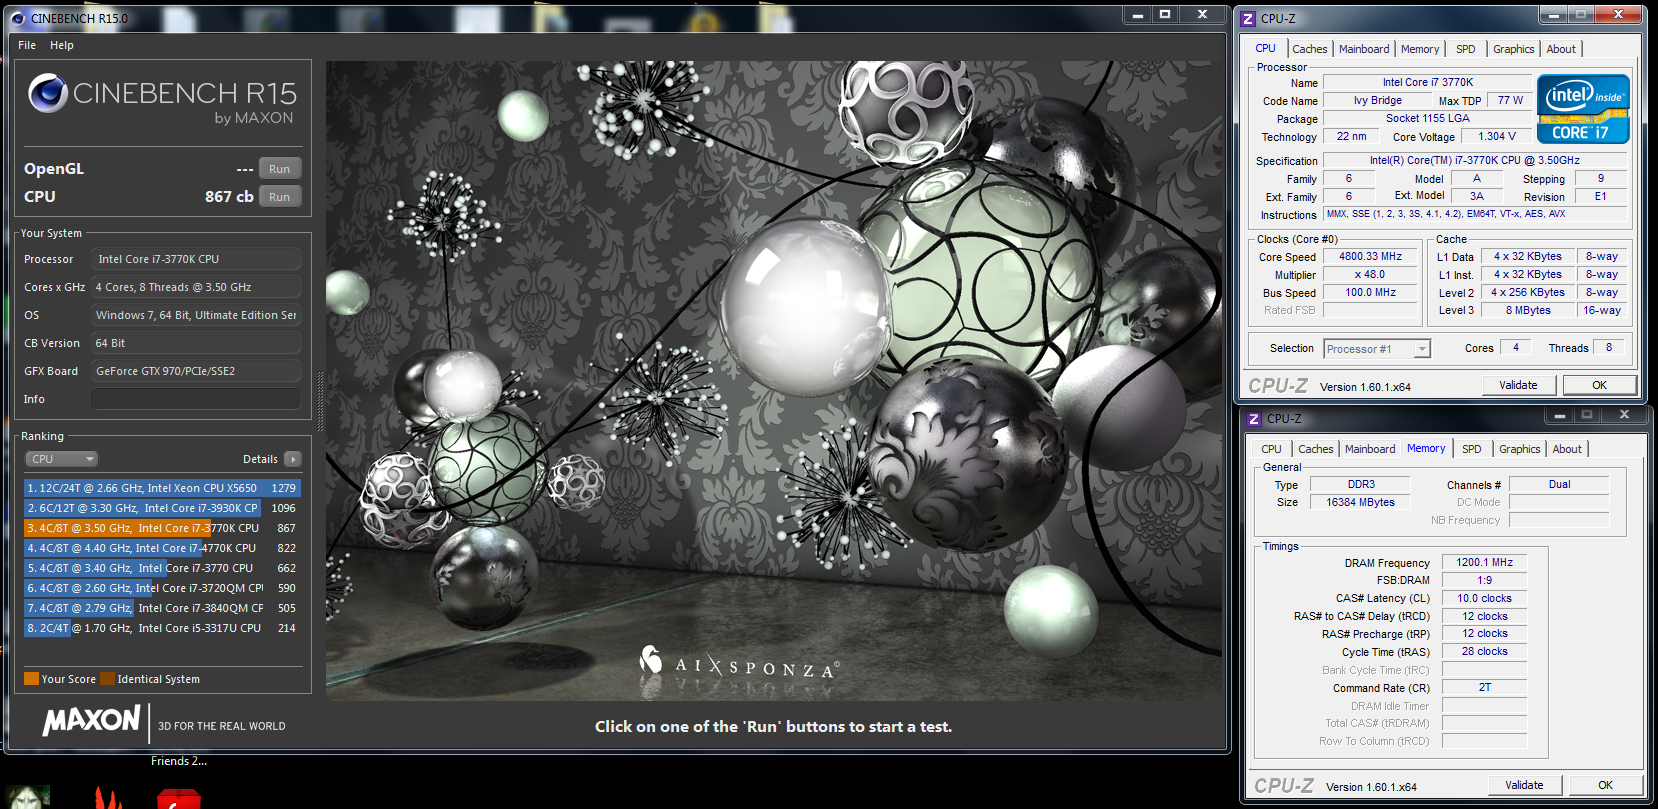This screenshot has height=809, width=1658.
Task: Click the 867 cb CPU score value
Action: tap(229, 197)
